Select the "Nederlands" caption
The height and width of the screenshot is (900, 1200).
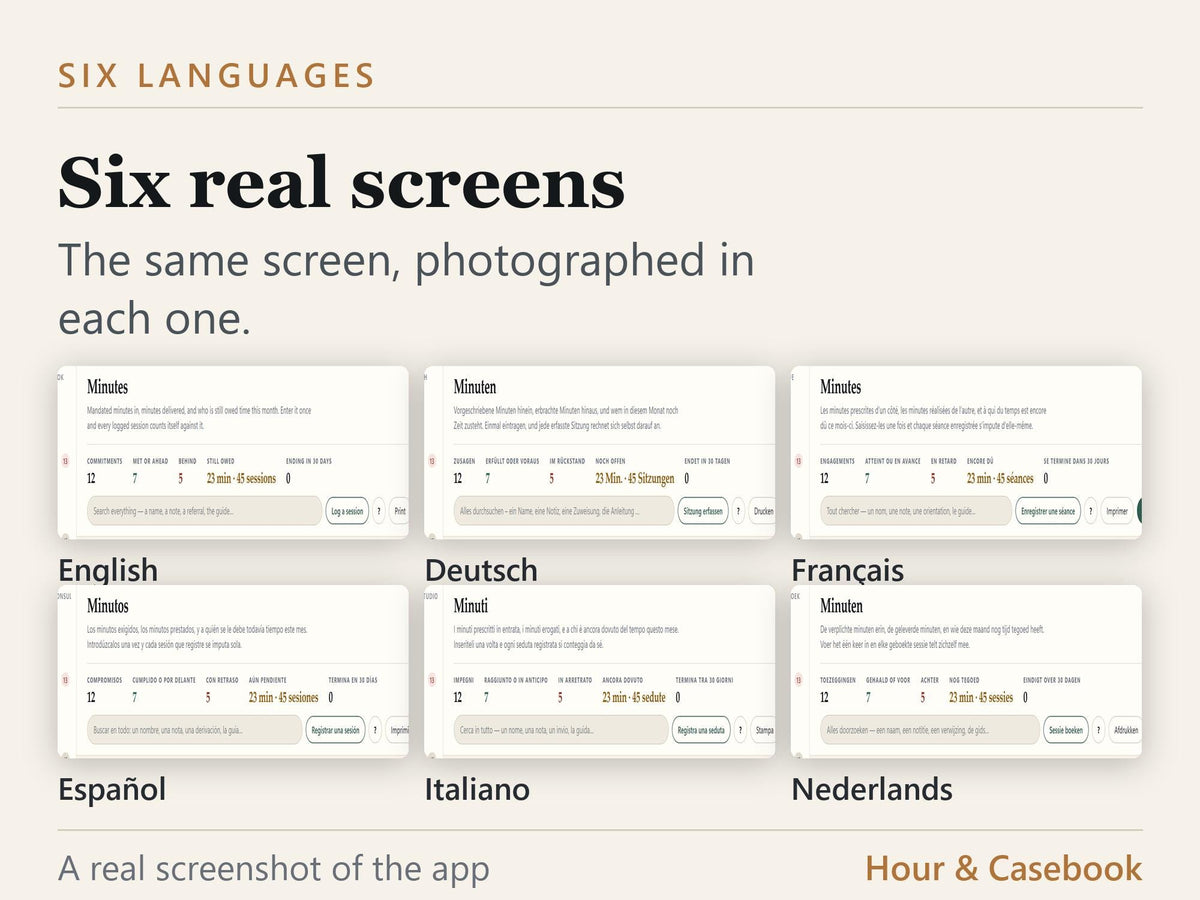click(x=872, y=790)
